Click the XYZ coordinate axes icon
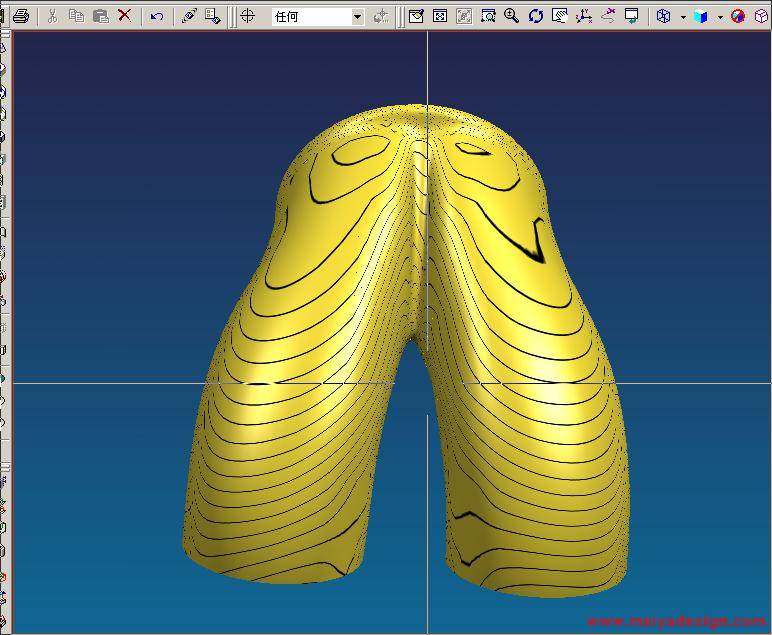The height and width of the screenshot is (635, 772). tap(584, 16)
